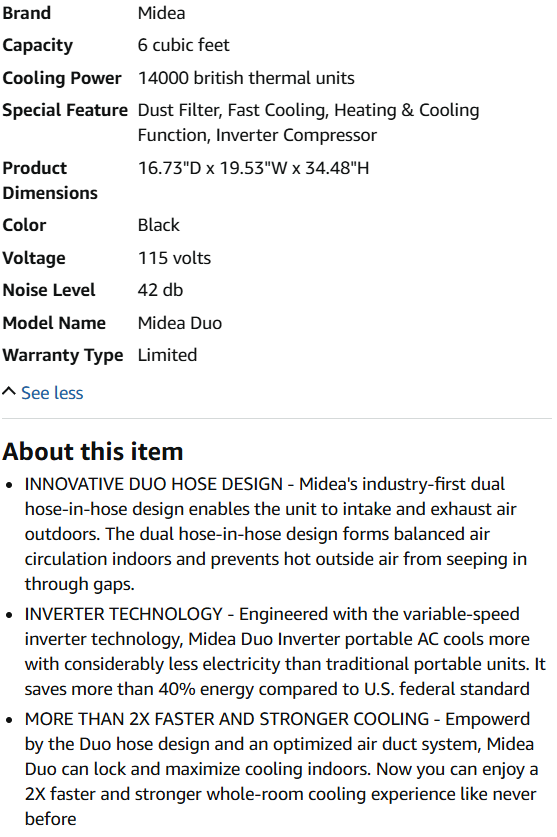Click the Noise Level value 42 db
Image resolution: width=557 pixels, height=837 pixels.
pos(160,290)
